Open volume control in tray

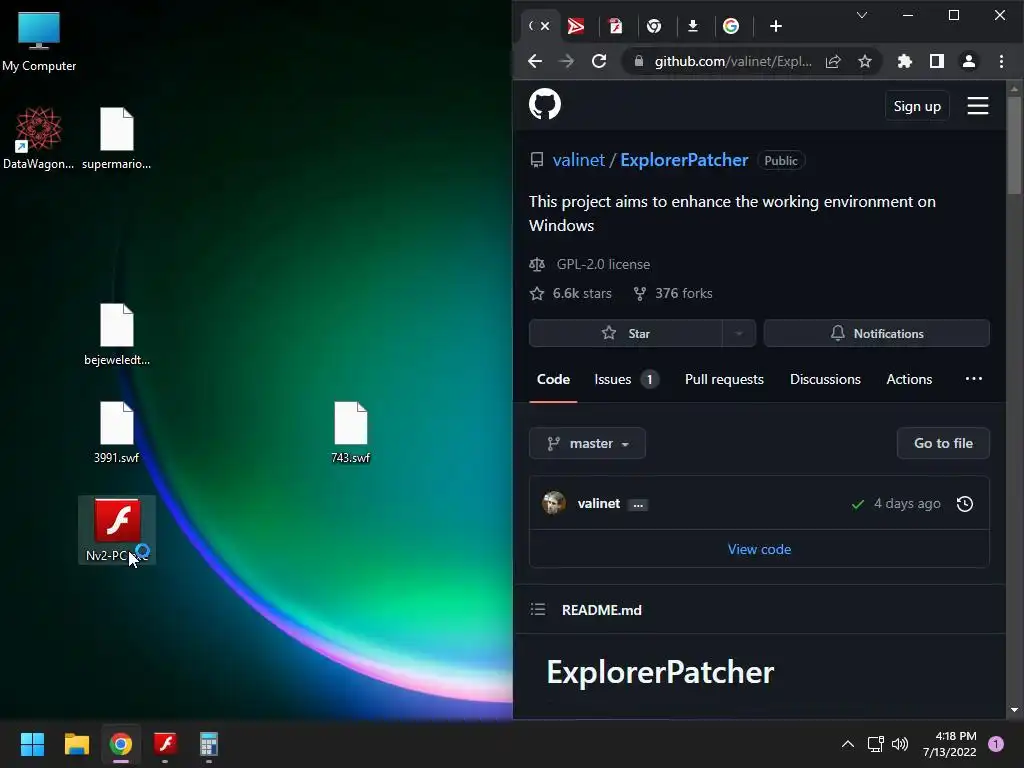900,744
